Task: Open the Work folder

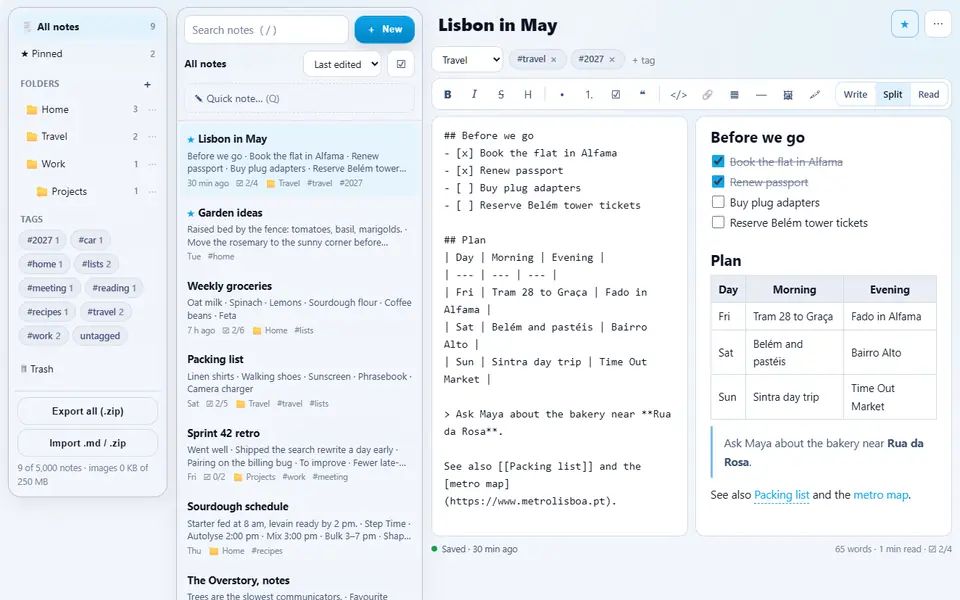Action: point(53,164)
